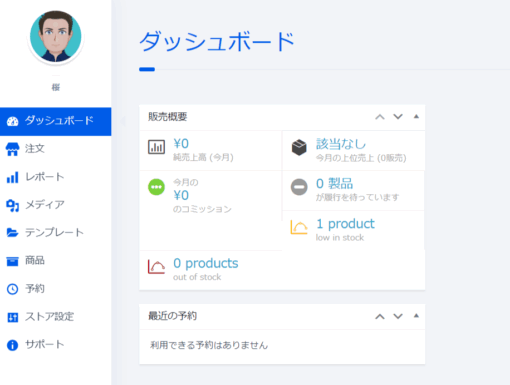Click the のコミッション label

[202, 209]
